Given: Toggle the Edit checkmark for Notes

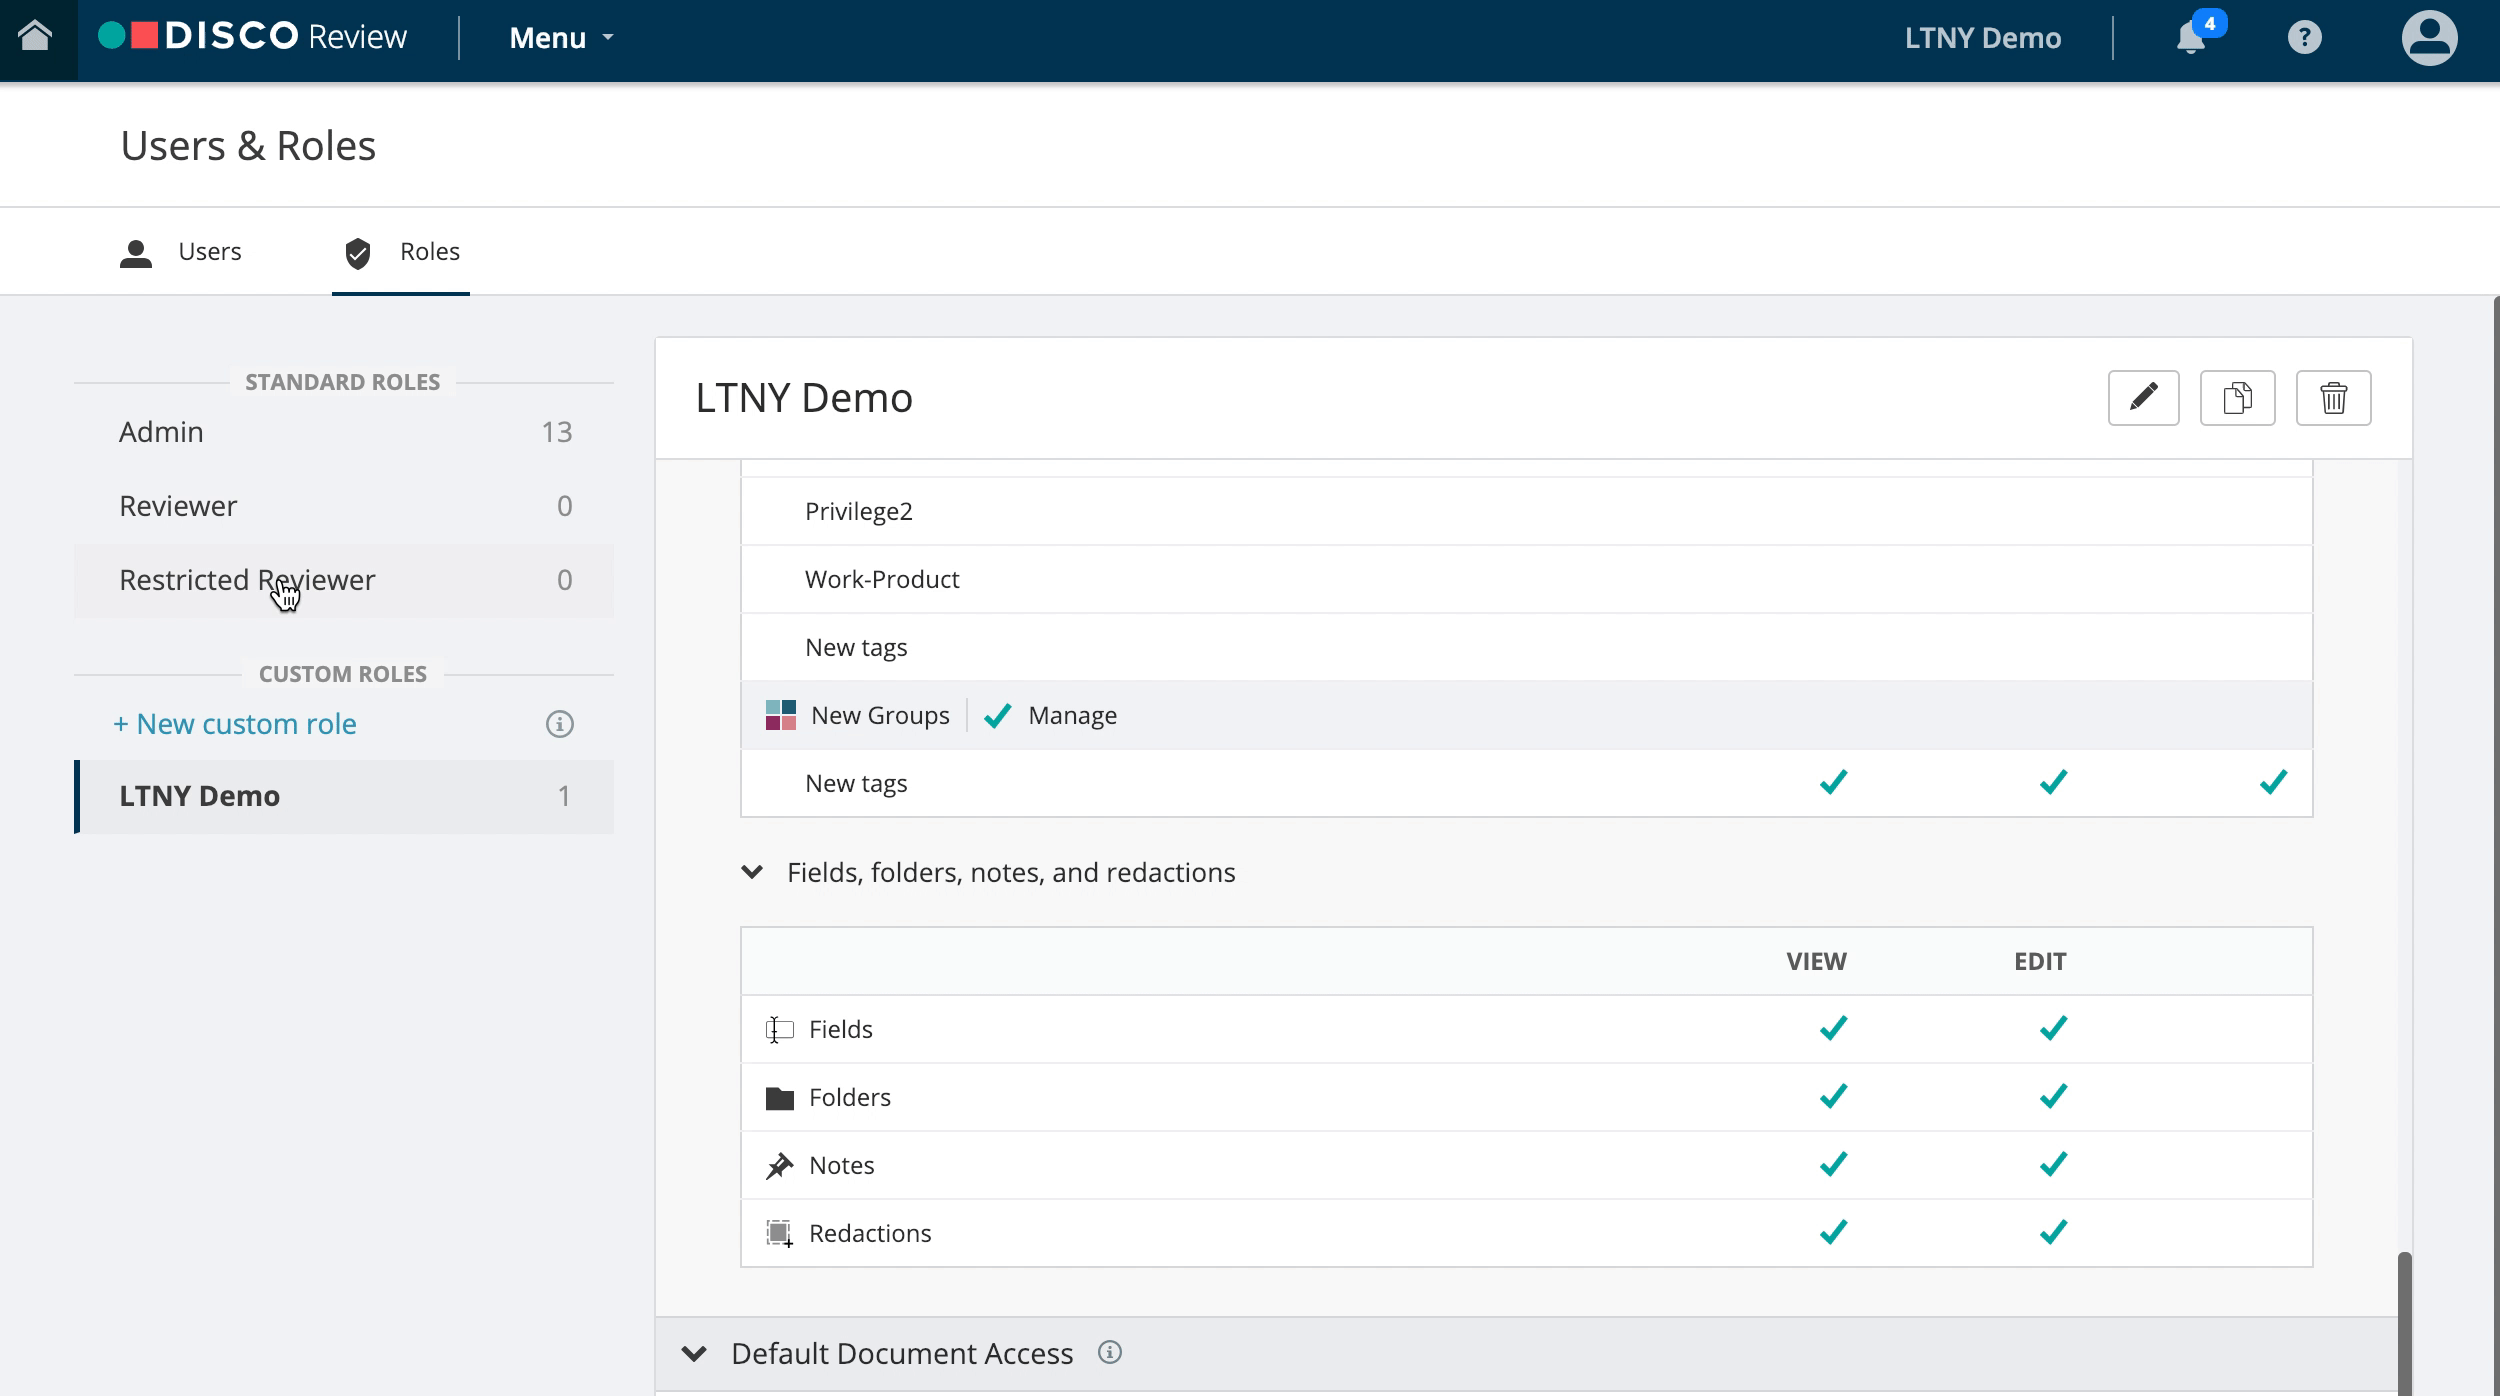Looking at the screenshot, I should 2055,1164.
